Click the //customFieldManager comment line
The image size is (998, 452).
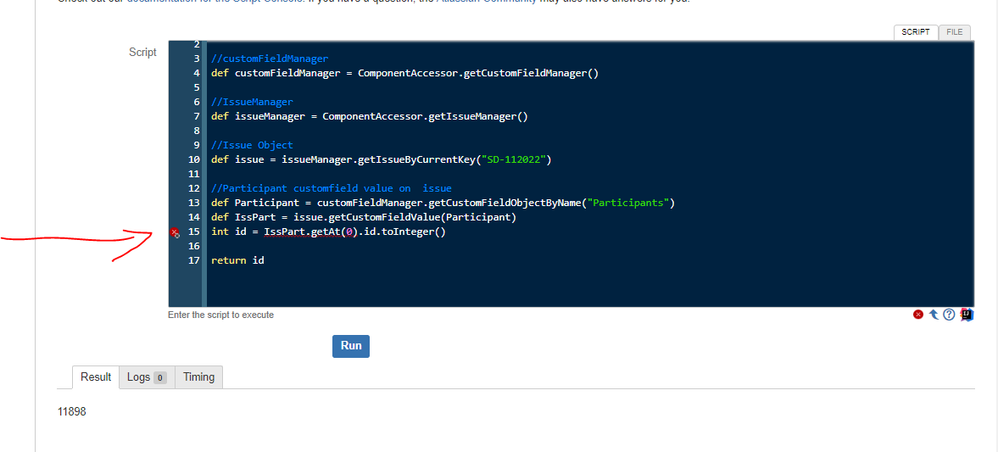tap(270, 59)
